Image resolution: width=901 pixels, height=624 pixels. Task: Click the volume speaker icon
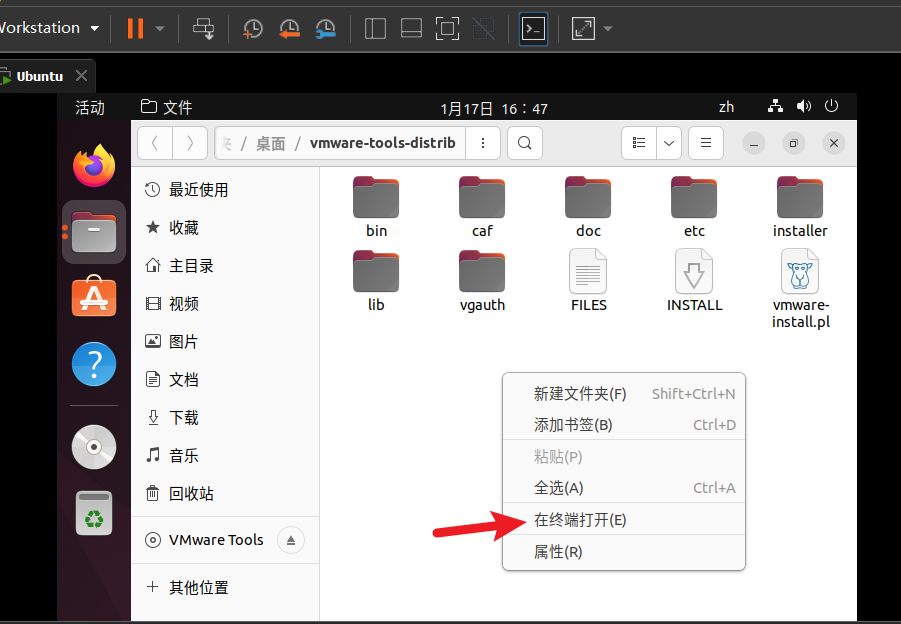803,106
